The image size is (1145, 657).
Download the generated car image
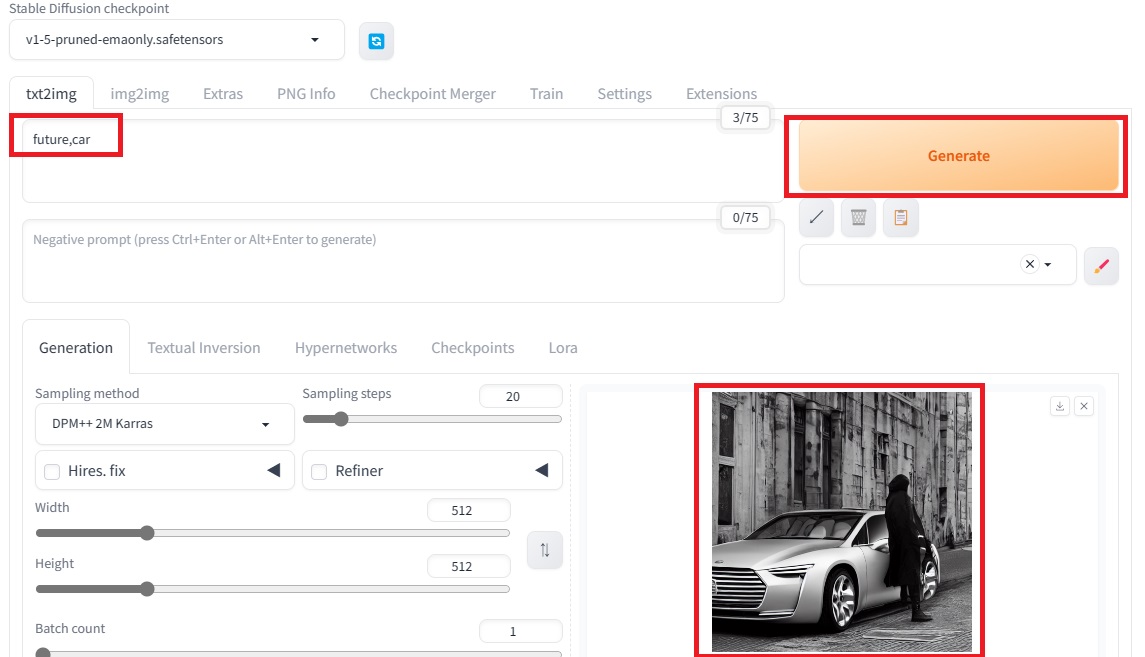(1059, 406)
